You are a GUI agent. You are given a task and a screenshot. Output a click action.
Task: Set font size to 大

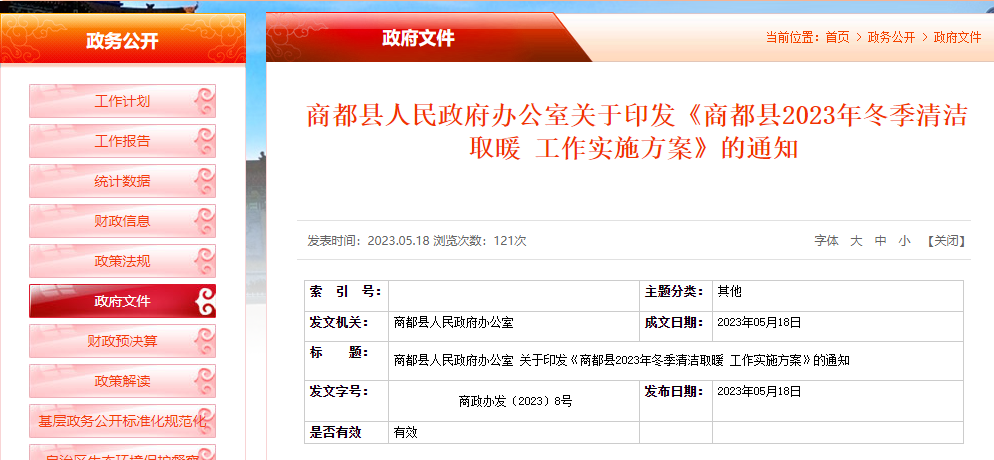point(856,241)
